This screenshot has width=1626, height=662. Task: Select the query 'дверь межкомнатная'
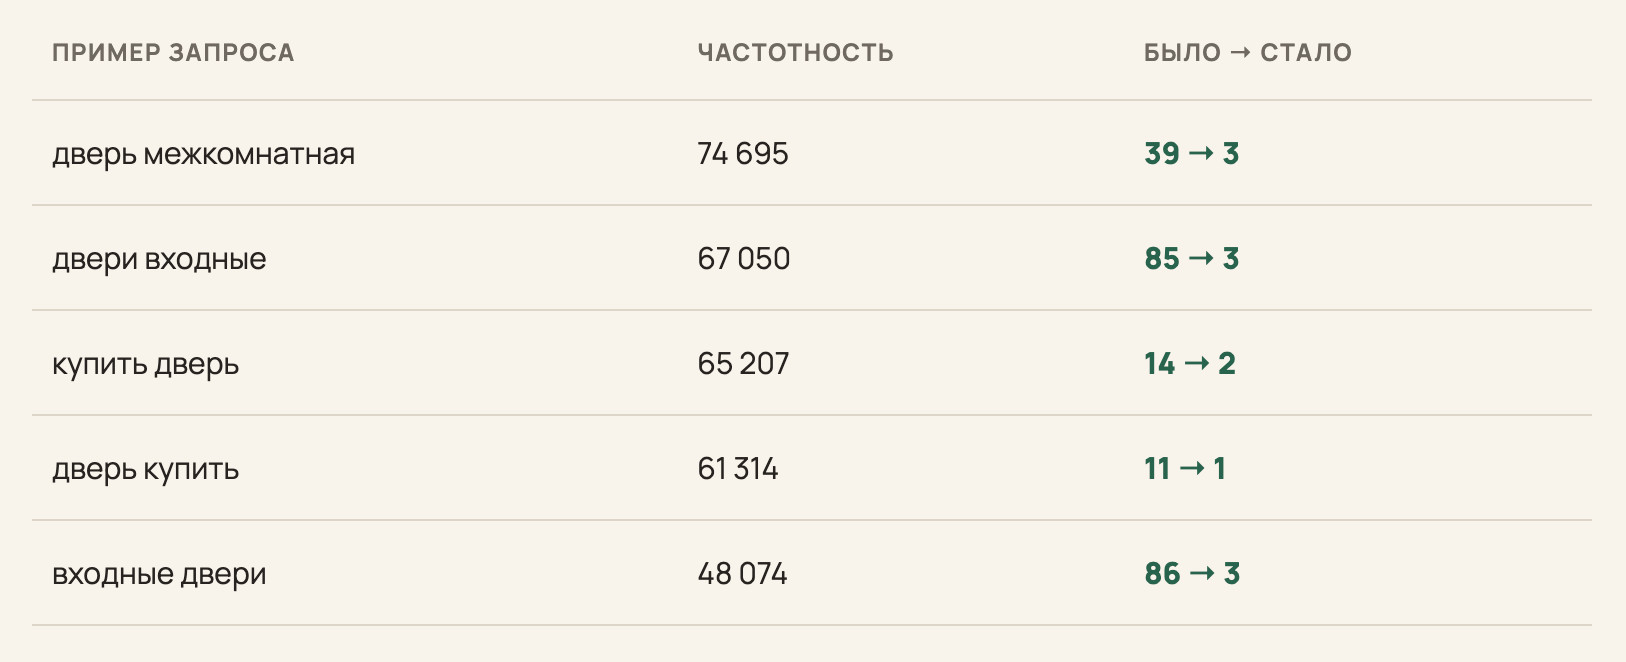(x=204, y=155)
